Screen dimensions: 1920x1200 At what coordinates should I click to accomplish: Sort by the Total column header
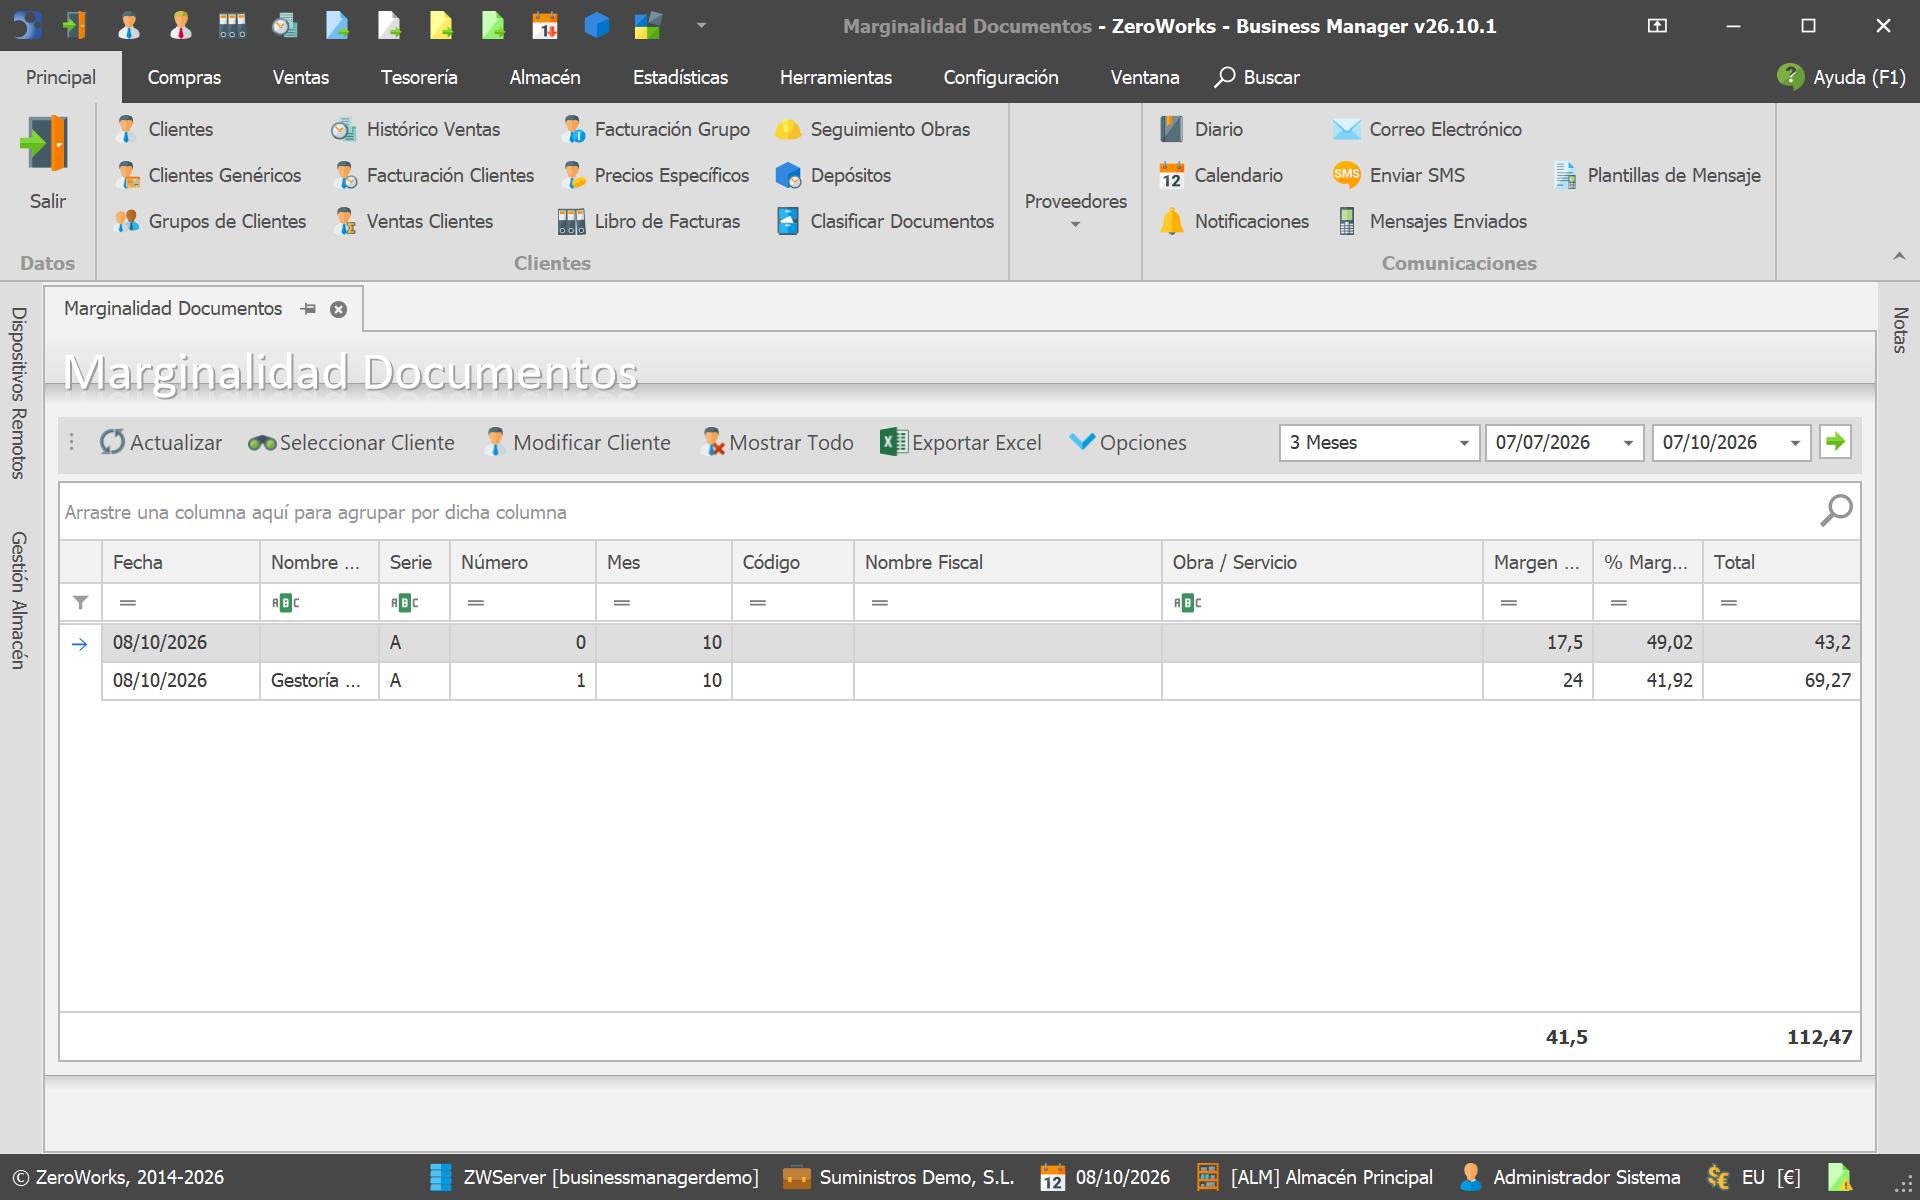click(x=1781, y=562)
